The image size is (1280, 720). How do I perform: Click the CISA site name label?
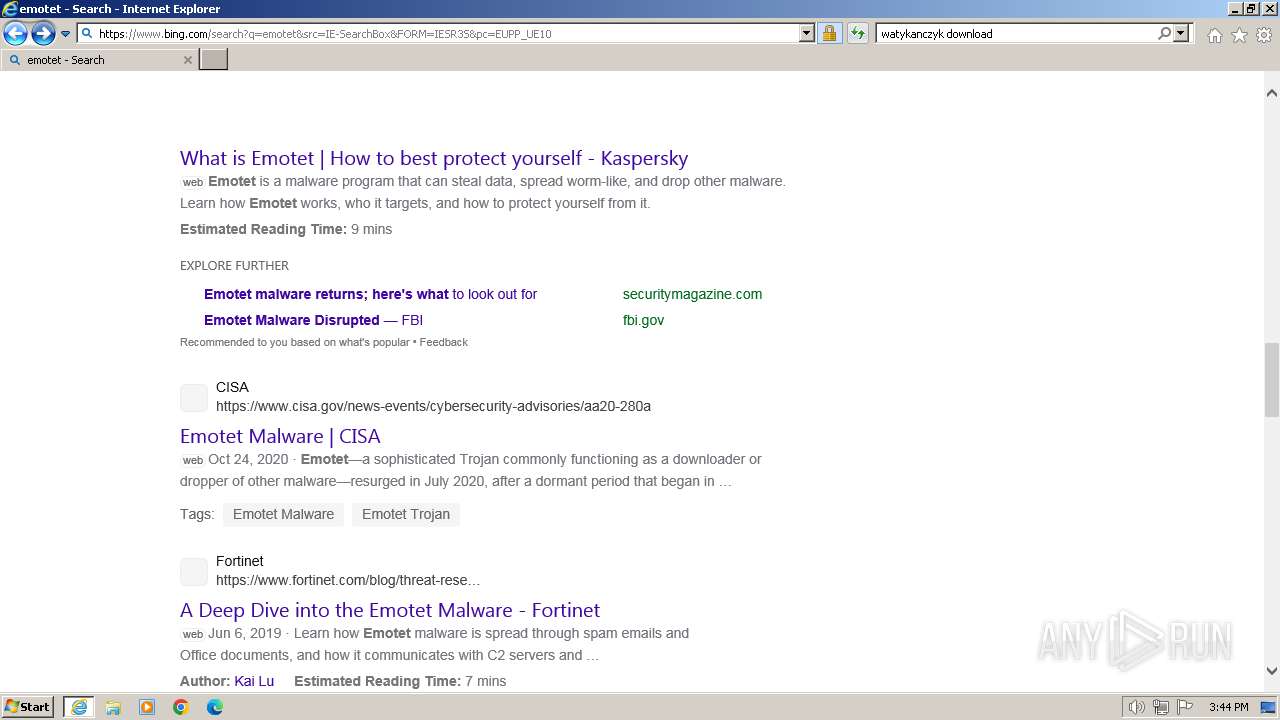[x=232, y=387]
